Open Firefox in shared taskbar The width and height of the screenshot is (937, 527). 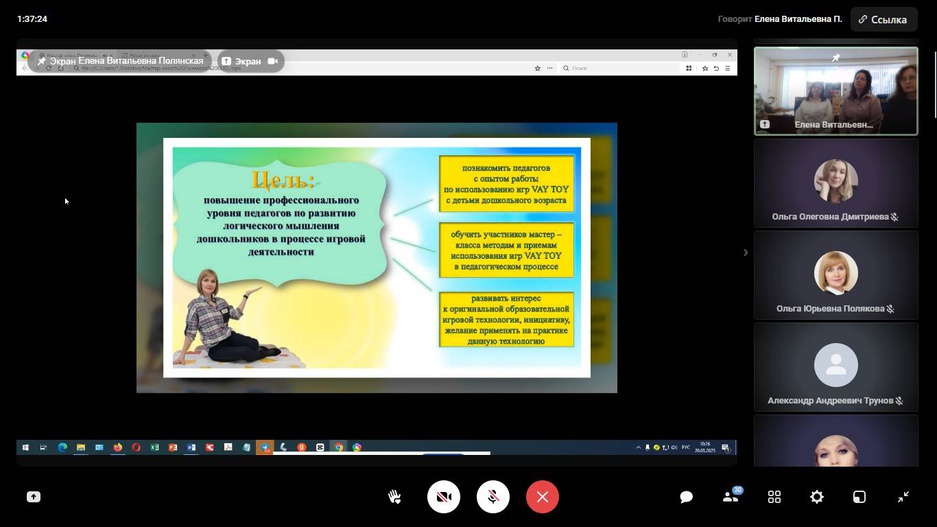pyautogui.click(x=118, y=447)
